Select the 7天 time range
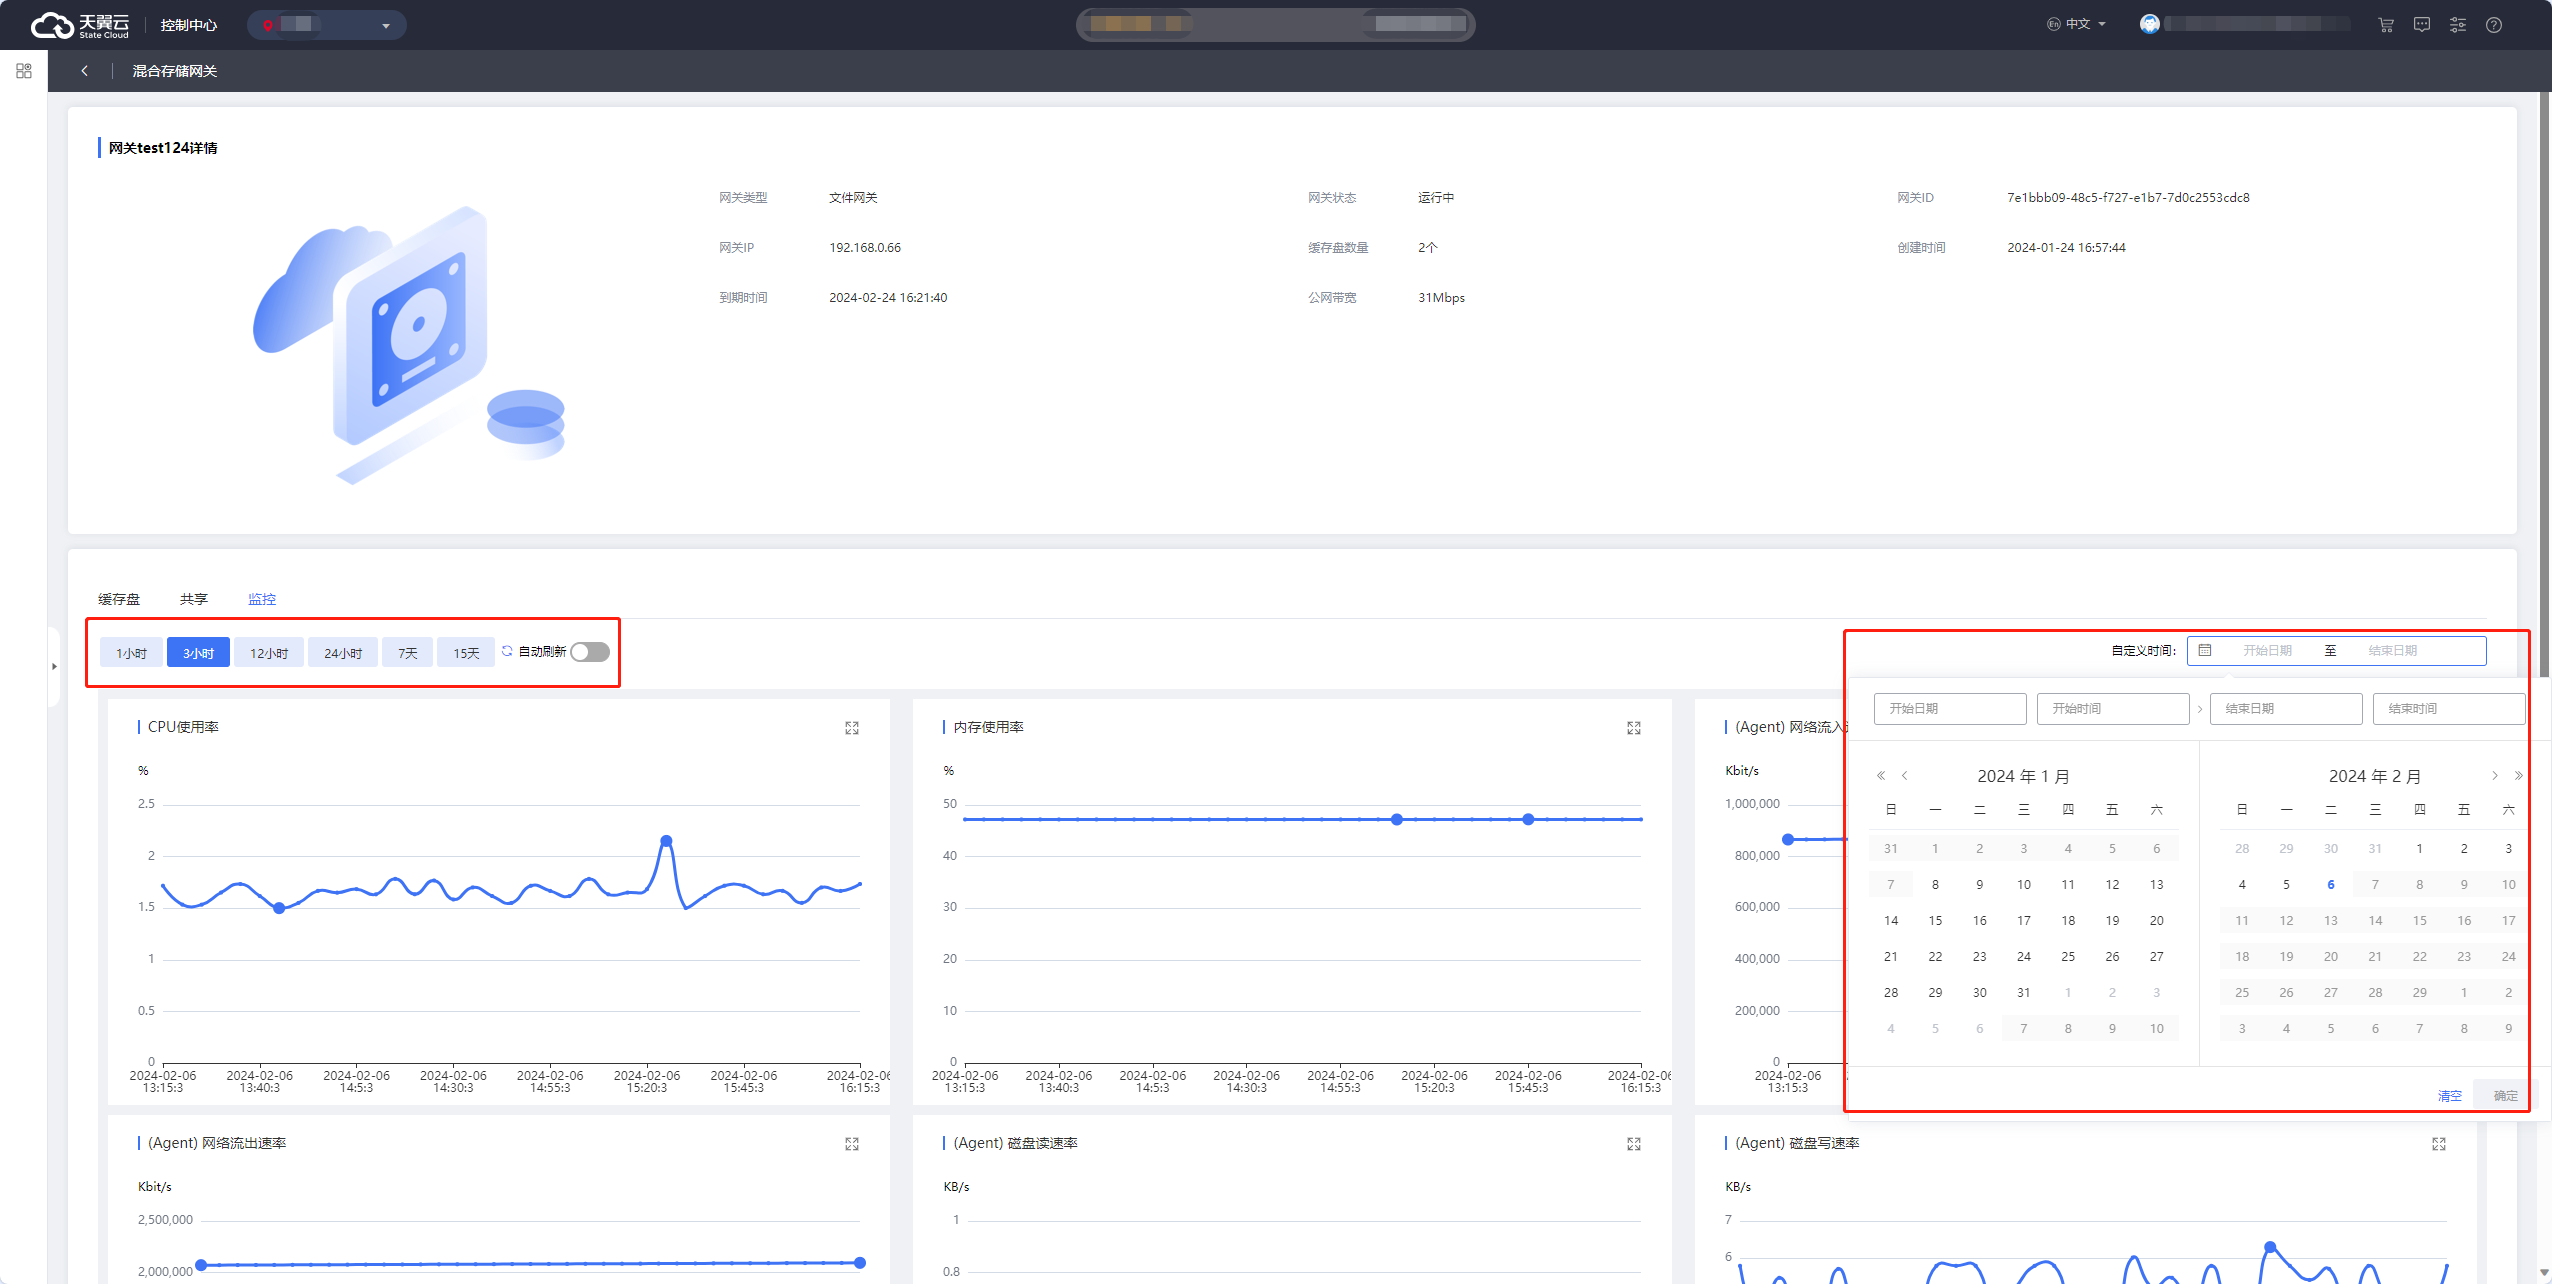The height and width of the screenshot is (1284, 2552). 408,653
